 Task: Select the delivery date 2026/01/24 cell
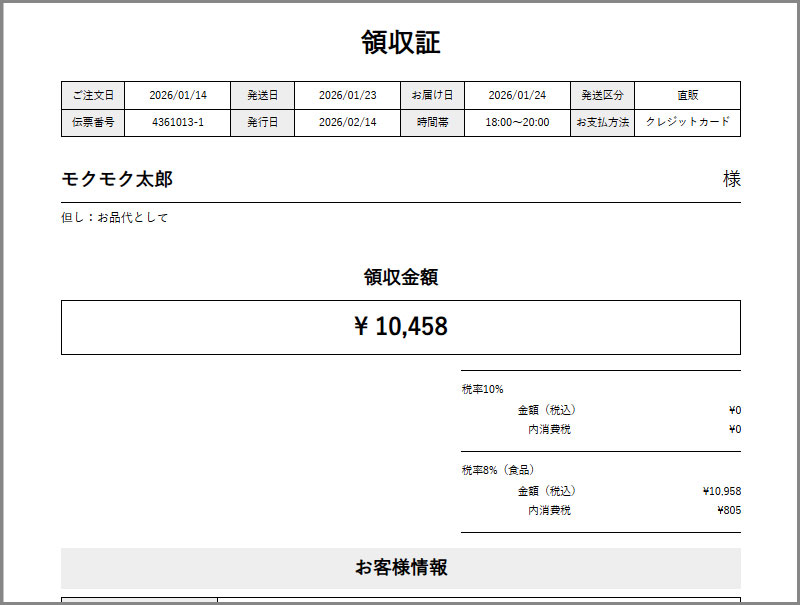pyautogui.click(x=517, y=95)
